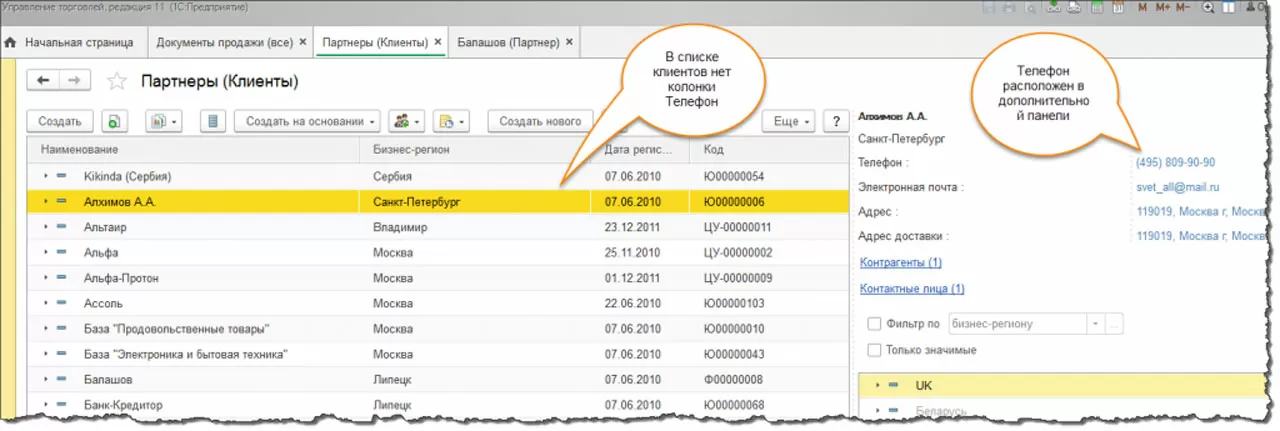Screen dimensions: 1280x431
Task: Select the Банк-Кредитор row
Action: click(x=438, y=405)
